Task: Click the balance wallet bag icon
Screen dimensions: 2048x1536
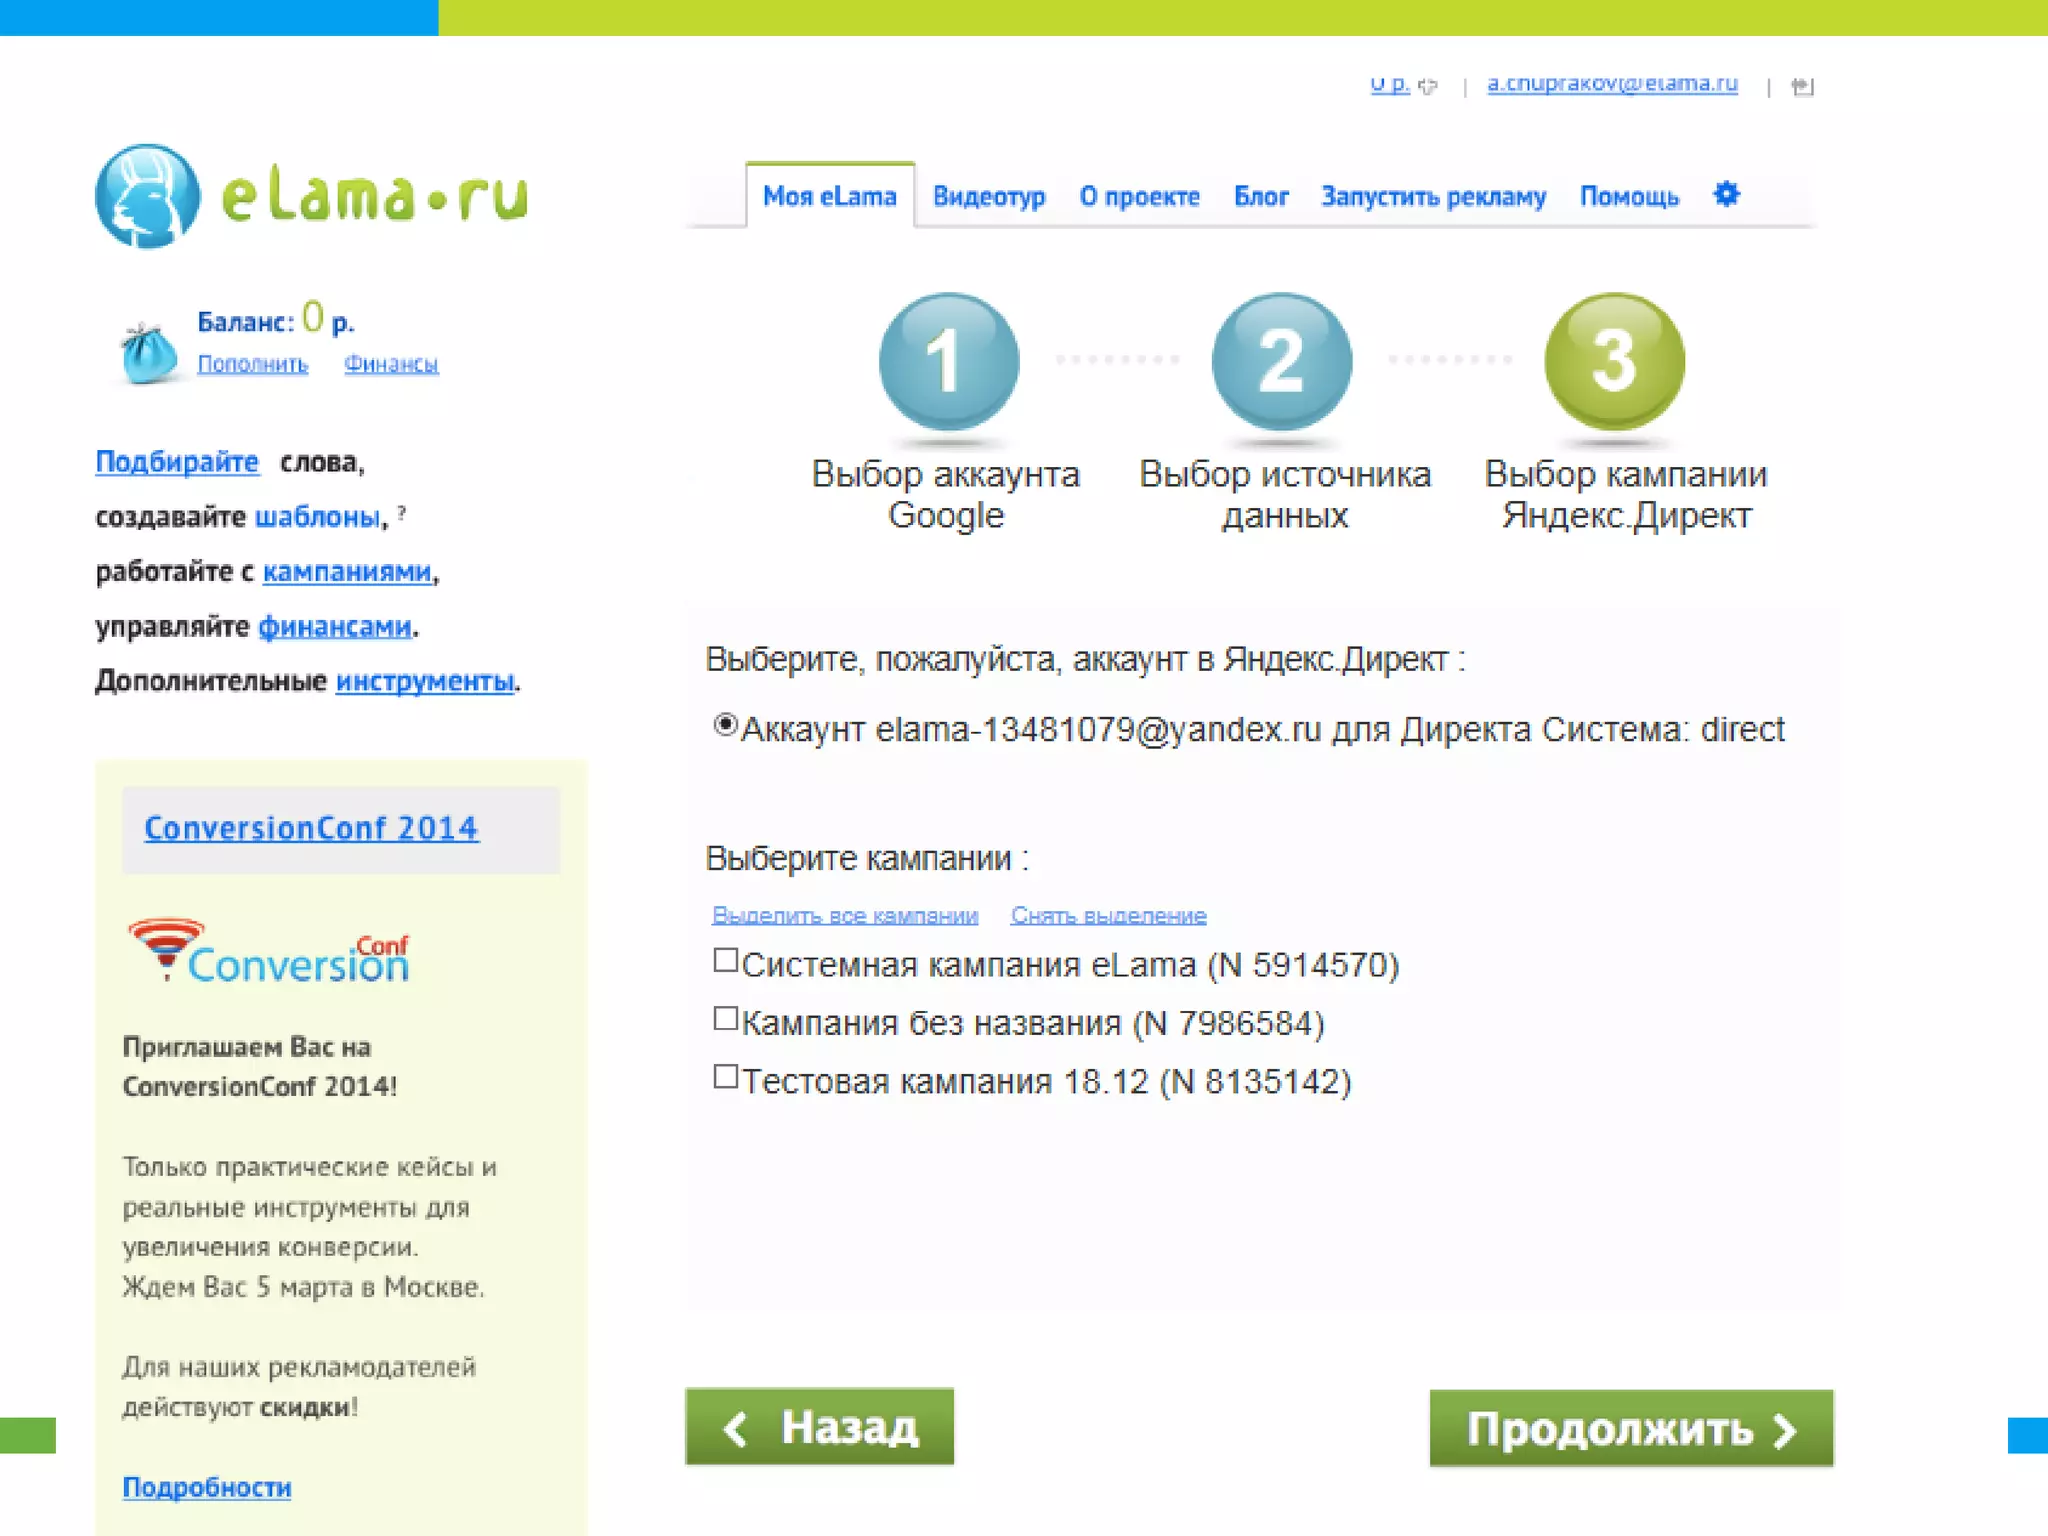Action: [x=148, y=354]
